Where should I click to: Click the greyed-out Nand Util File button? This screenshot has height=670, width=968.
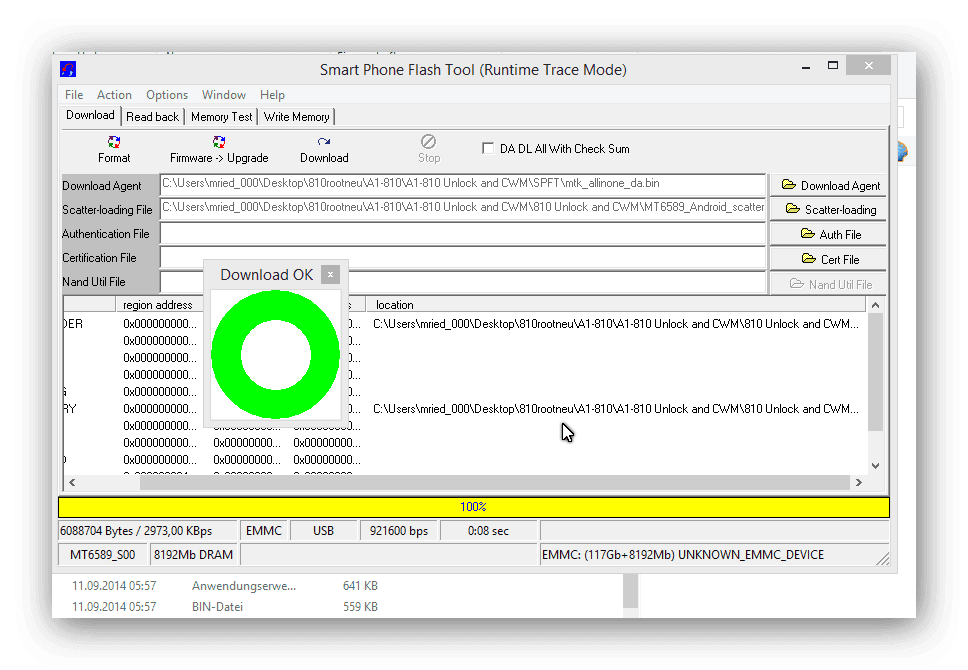828,284
